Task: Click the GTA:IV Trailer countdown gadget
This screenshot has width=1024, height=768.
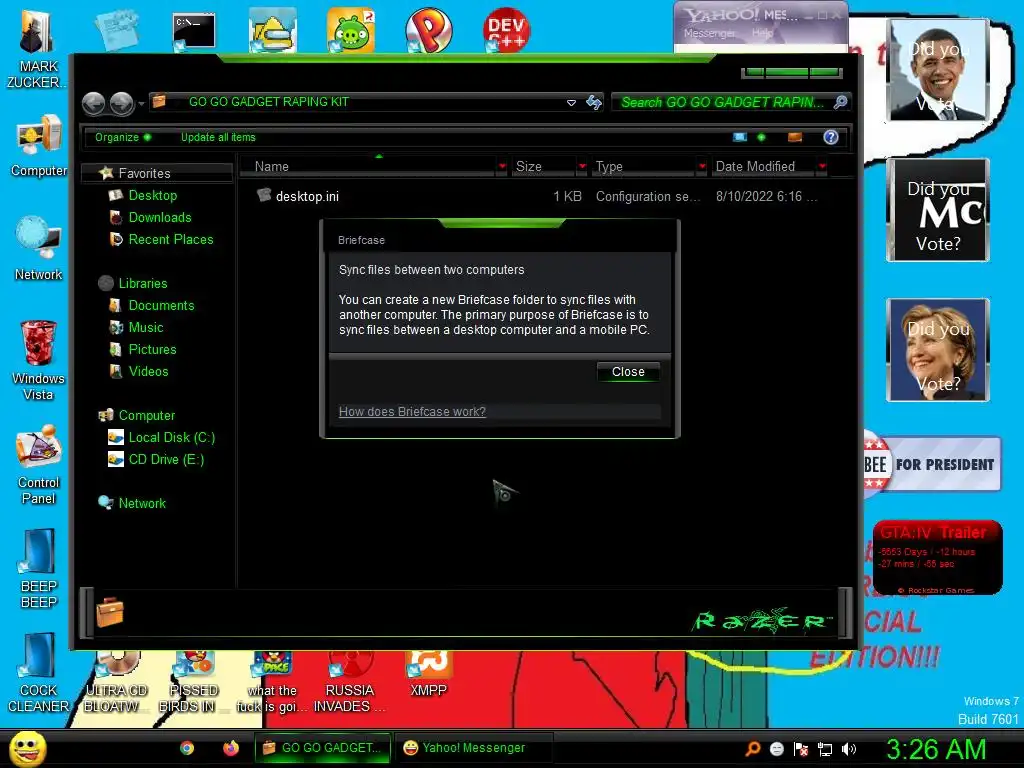Action: [937, 558]
